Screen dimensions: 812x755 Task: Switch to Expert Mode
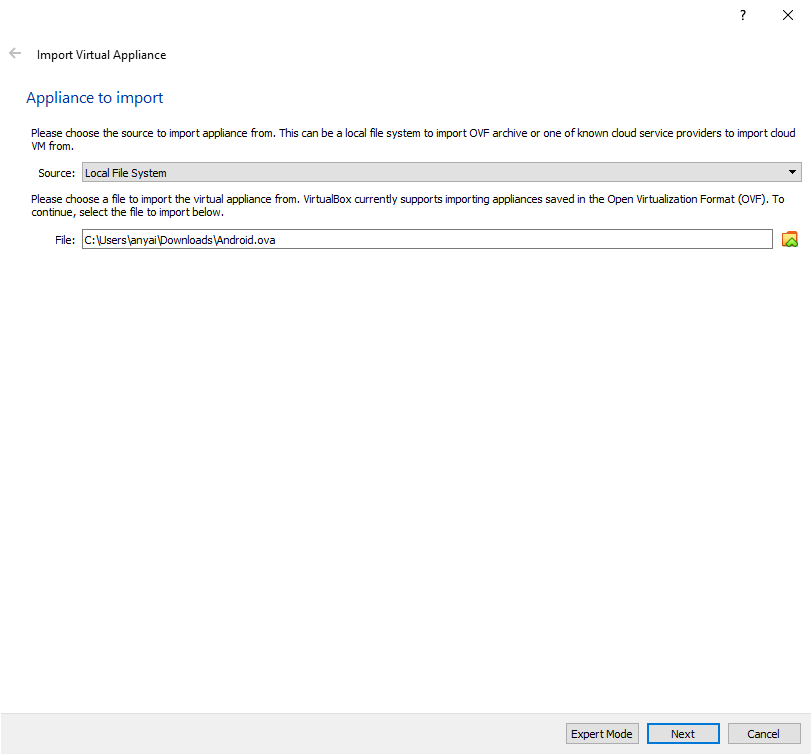602,733
